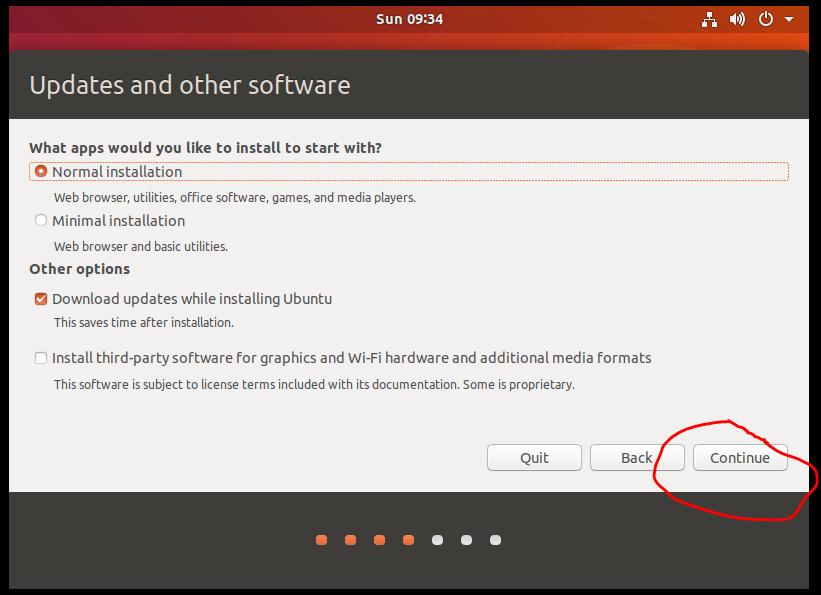Click the power icon in top bar

point(765,19)
